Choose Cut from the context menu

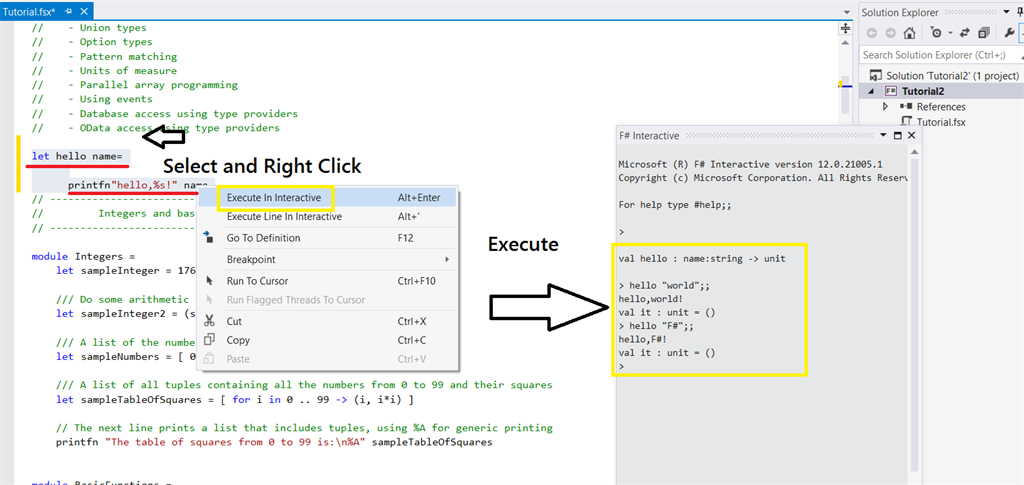pos(327,321)
